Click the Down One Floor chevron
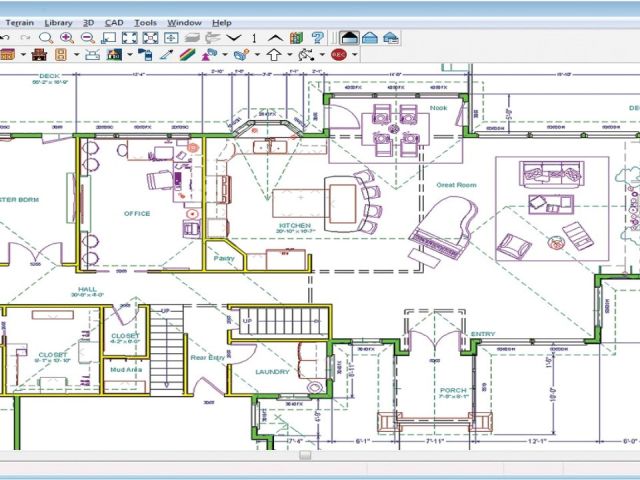Viewport: 640px width, 480px height. [x=234, y=38]
